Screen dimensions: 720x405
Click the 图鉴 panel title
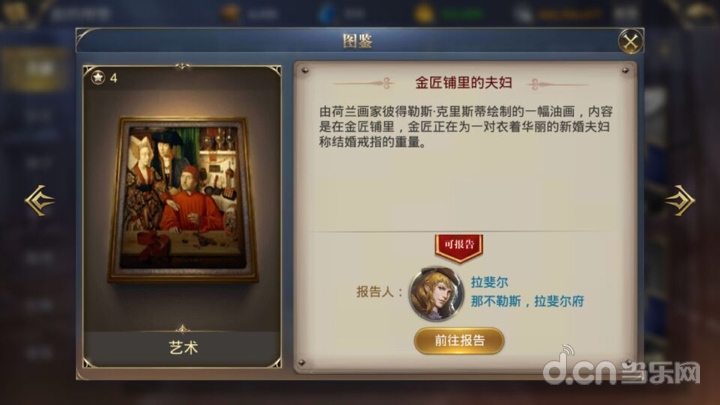coord(357,41)
